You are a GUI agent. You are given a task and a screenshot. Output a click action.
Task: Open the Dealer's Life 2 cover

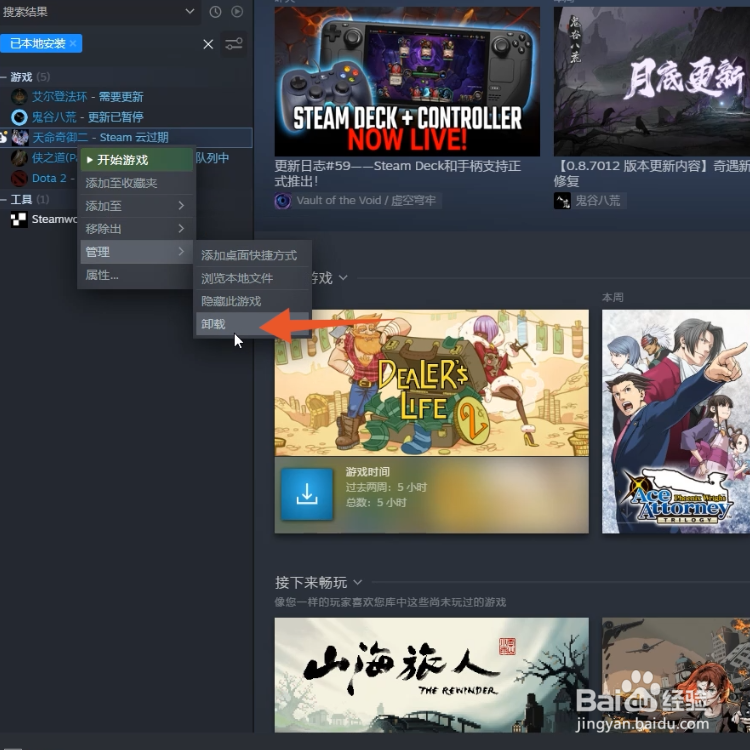(x=431, y=383)
